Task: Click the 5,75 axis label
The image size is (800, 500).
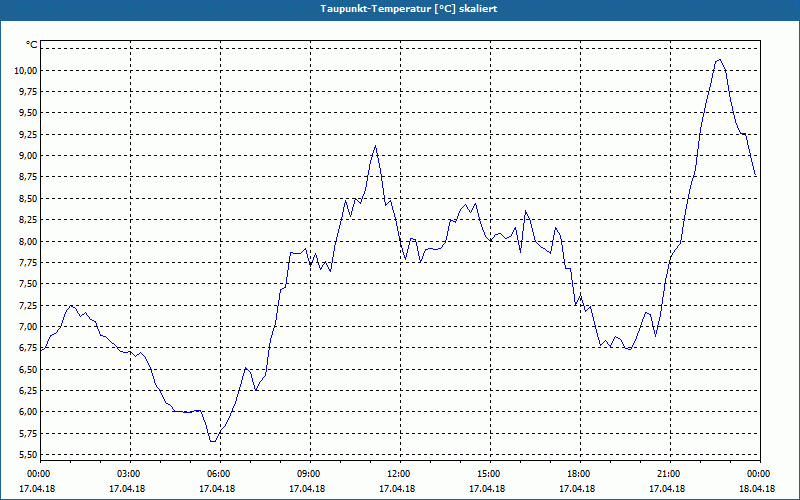Action: tap(27, 434)
